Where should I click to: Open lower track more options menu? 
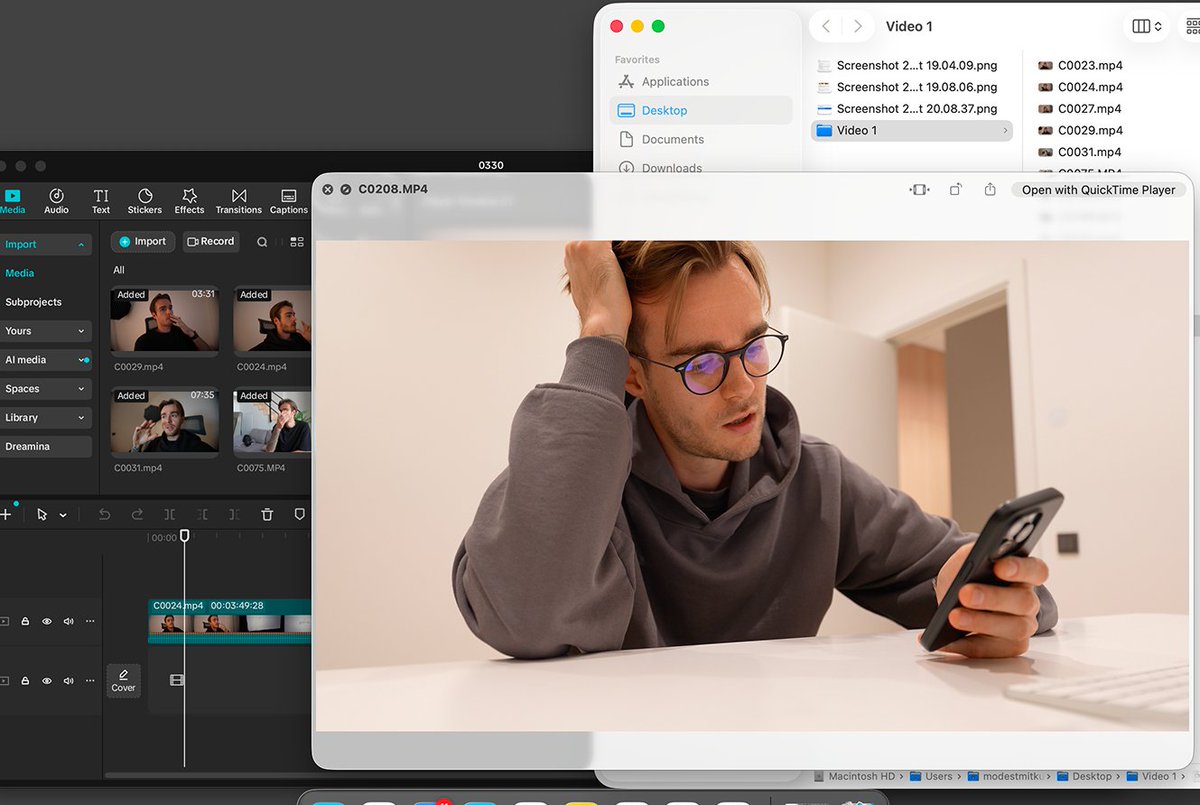pos(90,681)
